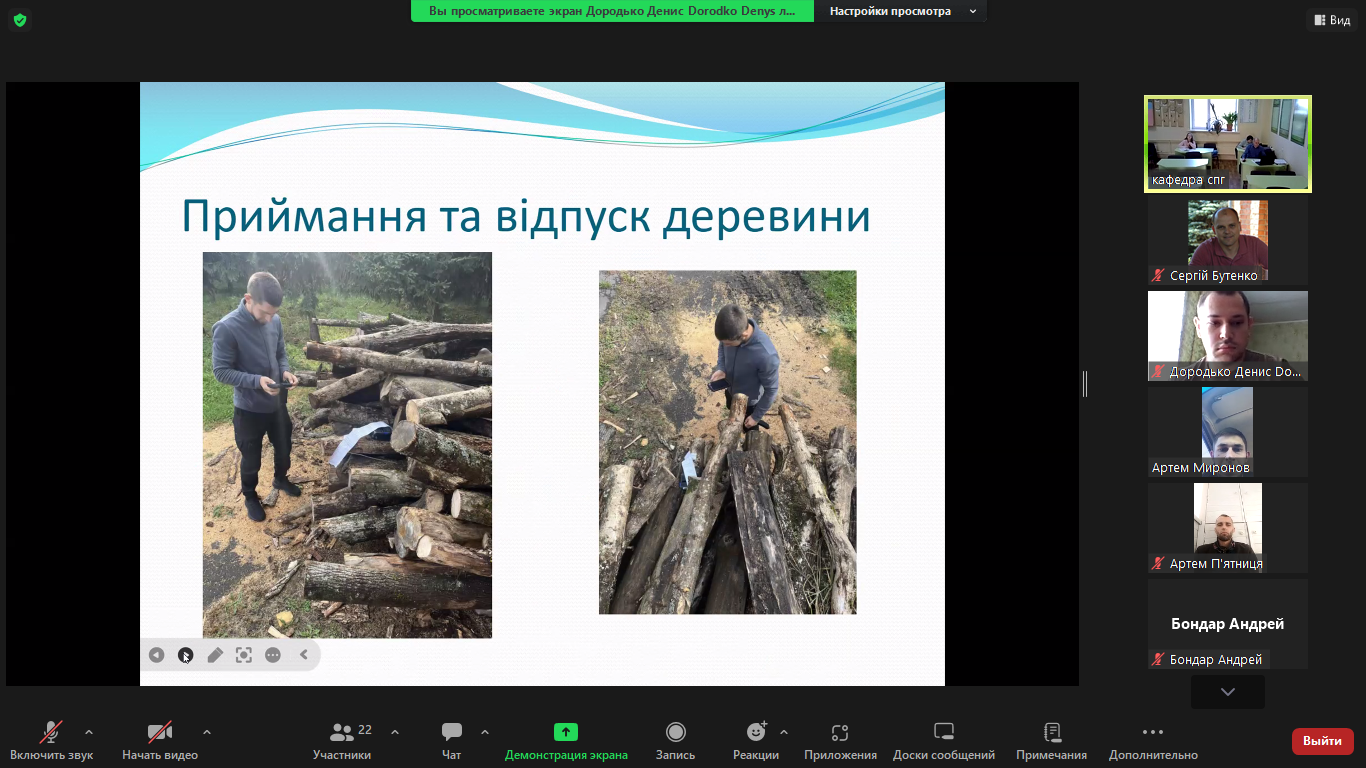The image size is (1366, 768).
Task: Open the three-dots slide options menu
Action: coord(273,655)
